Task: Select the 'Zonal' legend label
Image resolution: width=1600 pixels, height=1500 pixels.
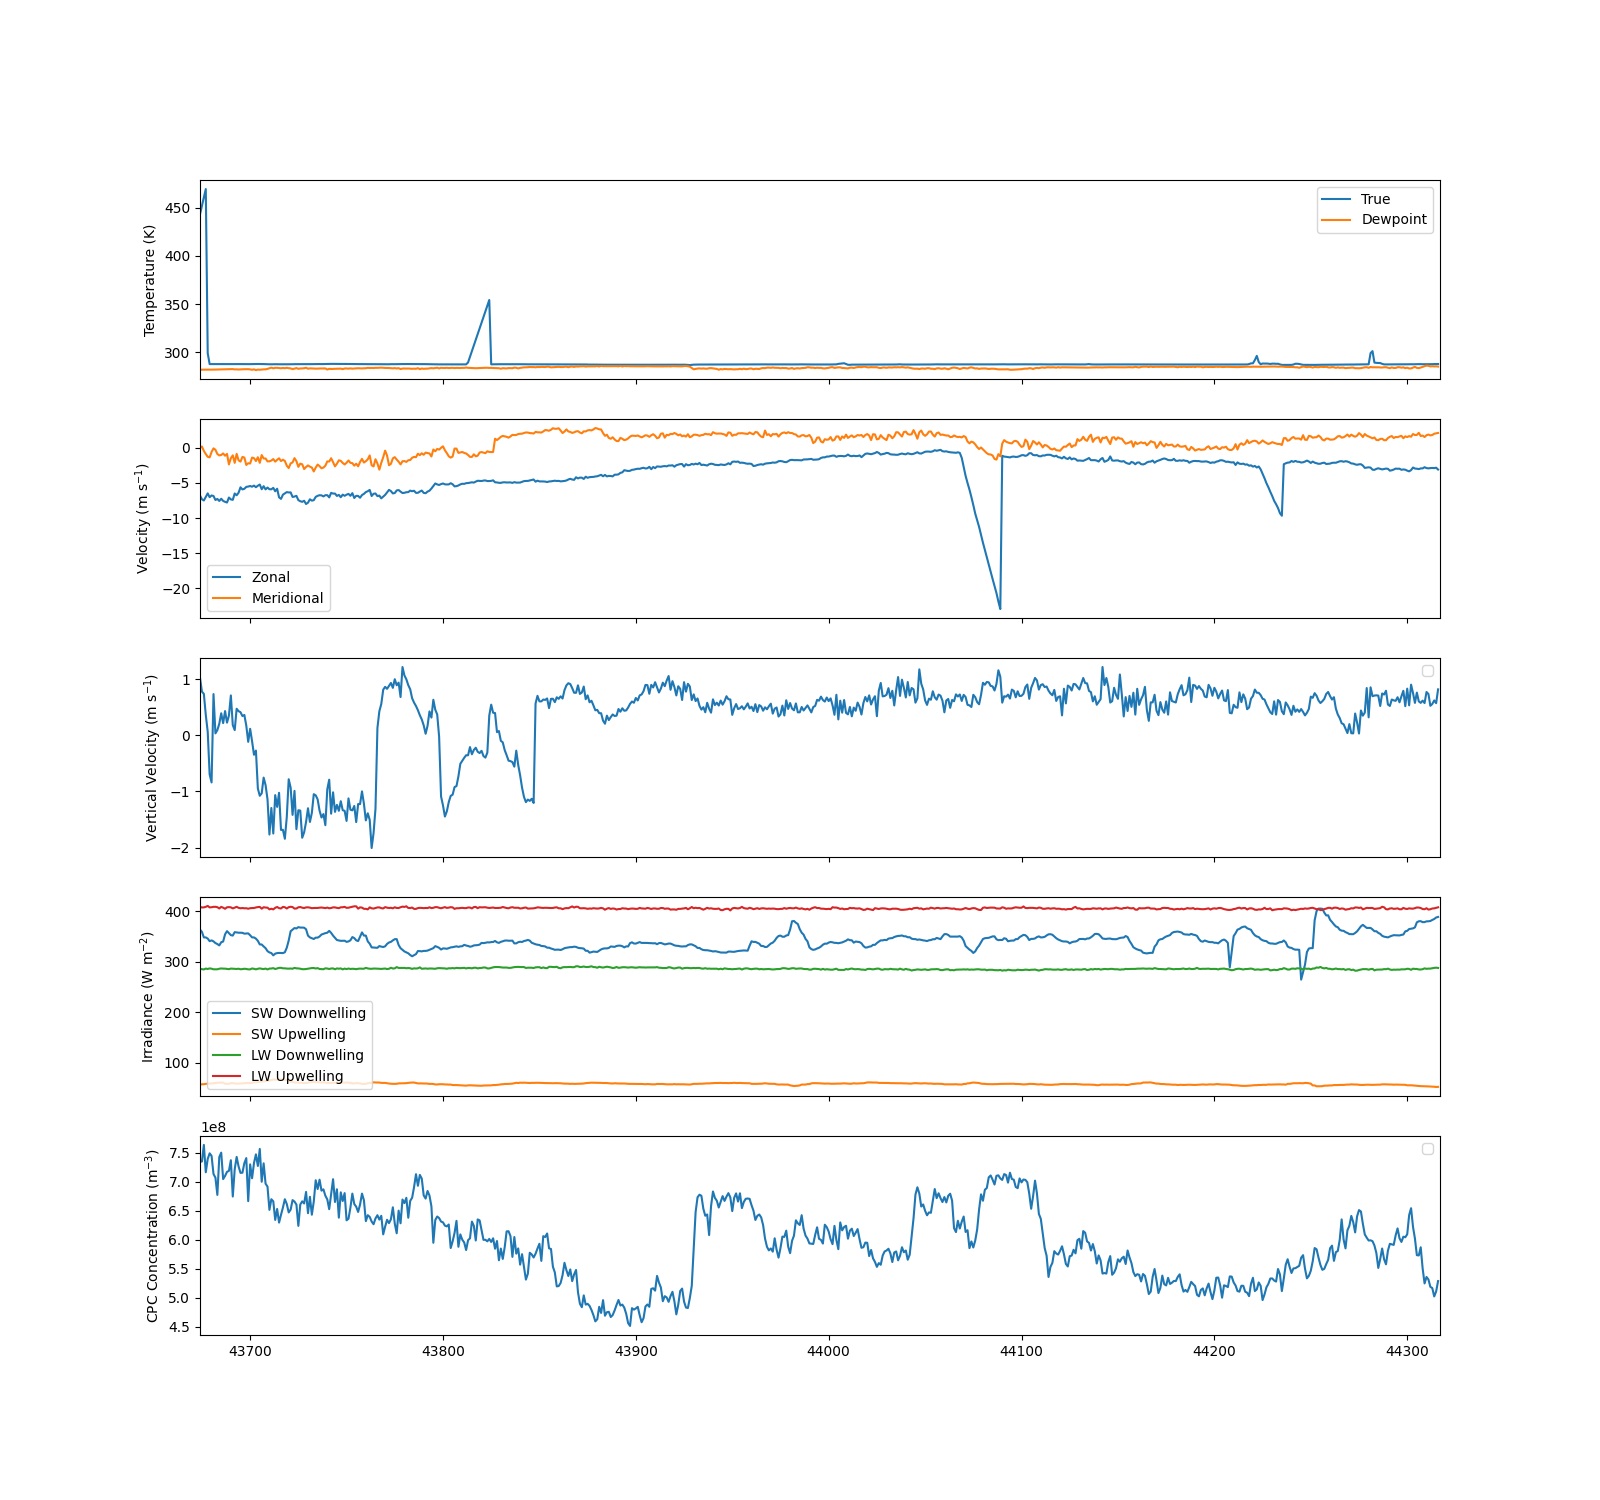Action: point(270,577)
